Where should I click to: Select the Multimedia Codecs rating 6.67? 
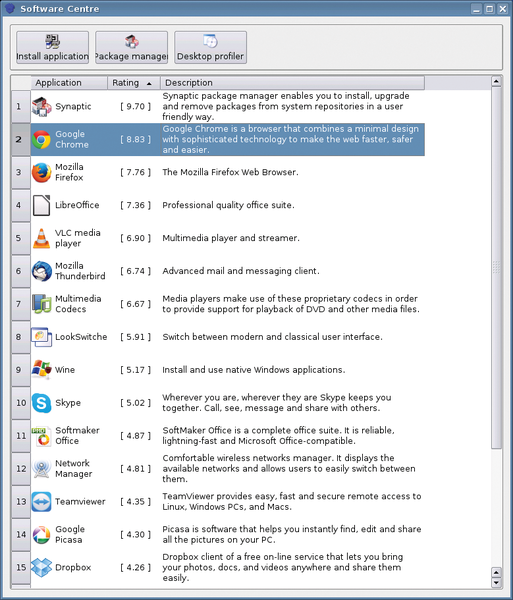click(x=135, y=304)
